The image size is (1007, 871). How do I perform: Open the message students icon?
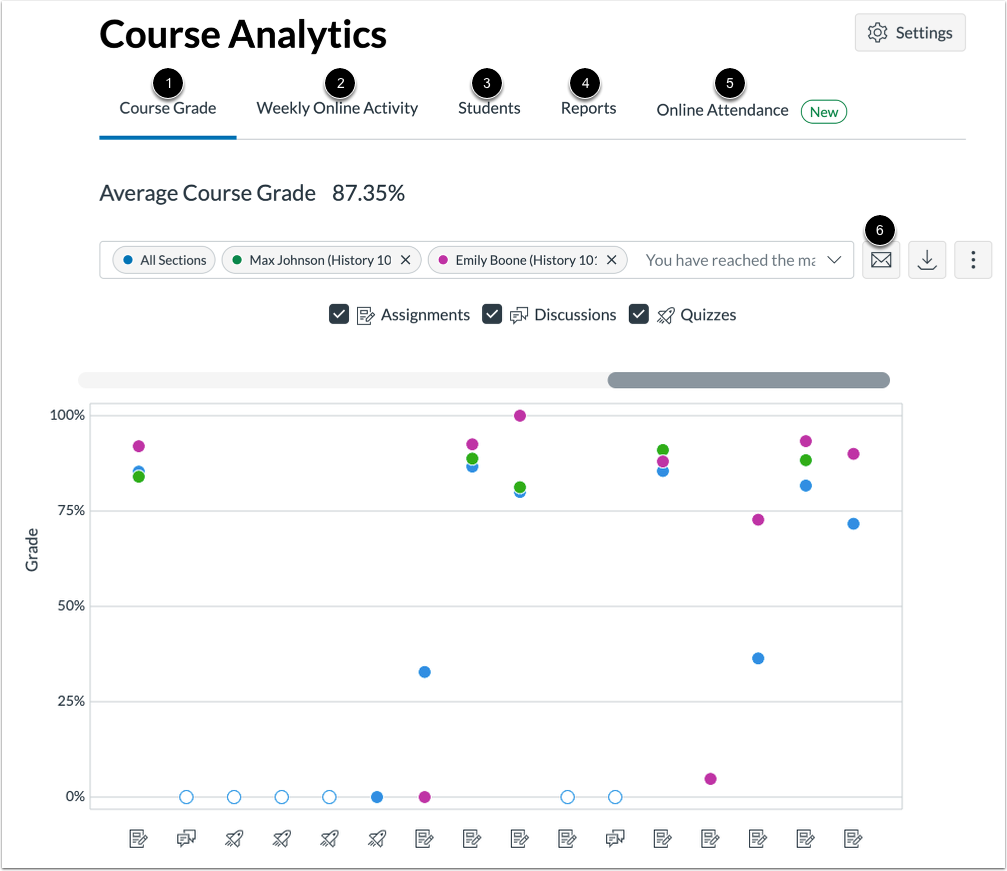tap(880, 259)
